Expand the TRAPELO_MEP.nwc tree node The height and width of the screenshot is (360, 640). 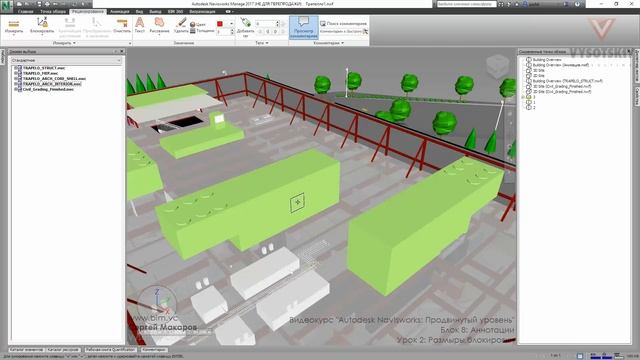pos(15,73)
